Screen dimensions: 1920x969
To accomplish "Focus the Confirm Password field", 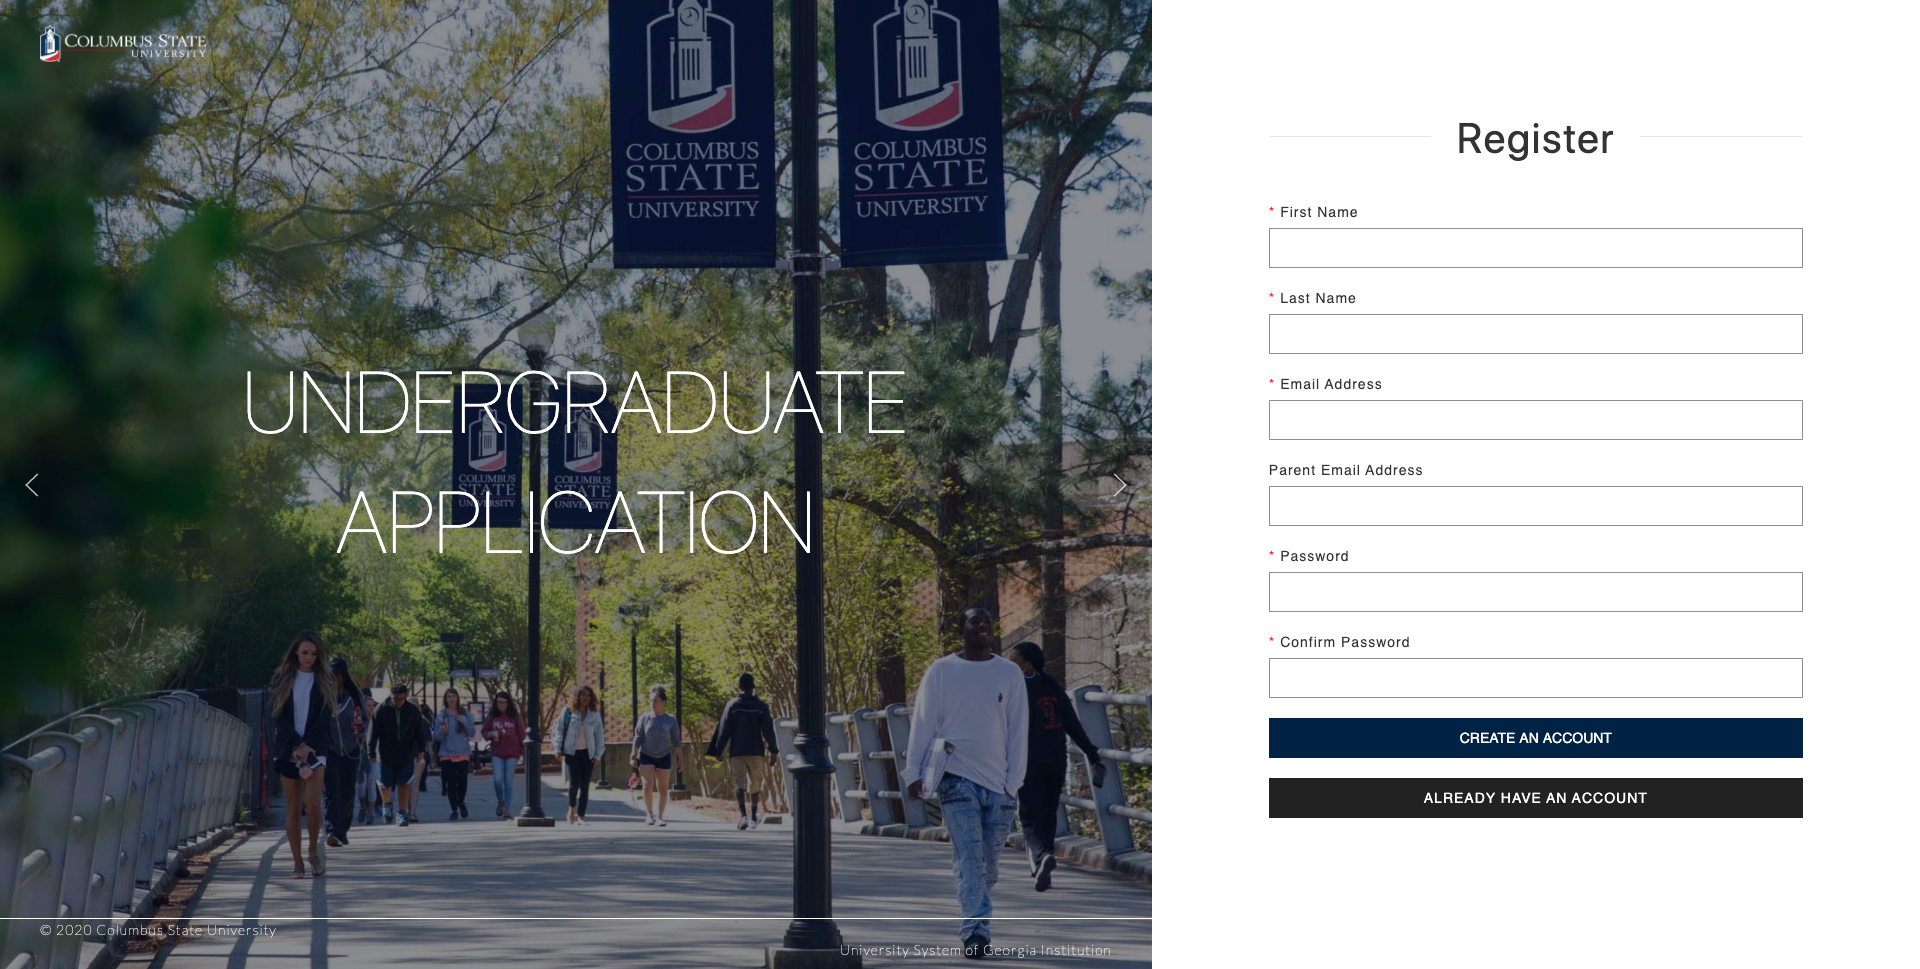I will [1535, 678].
